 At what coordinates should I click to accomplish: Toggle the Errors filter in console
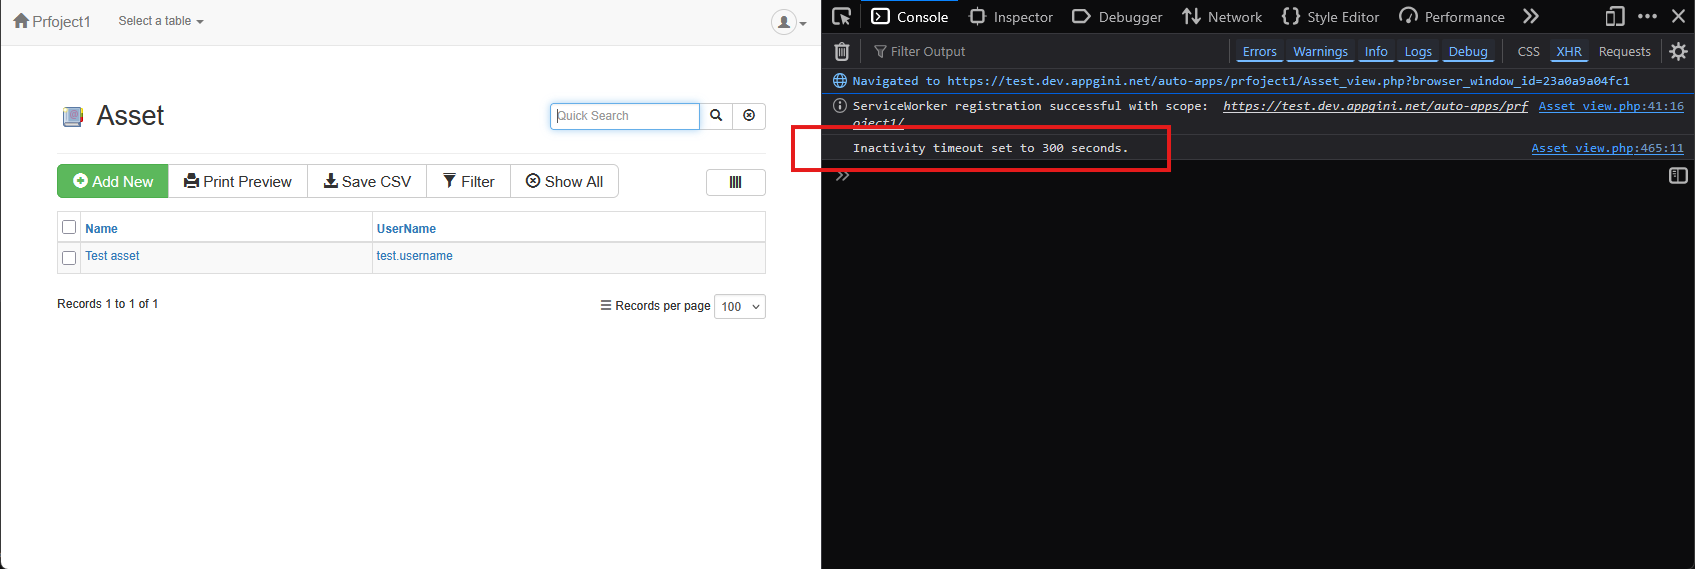pos(1259,52)
